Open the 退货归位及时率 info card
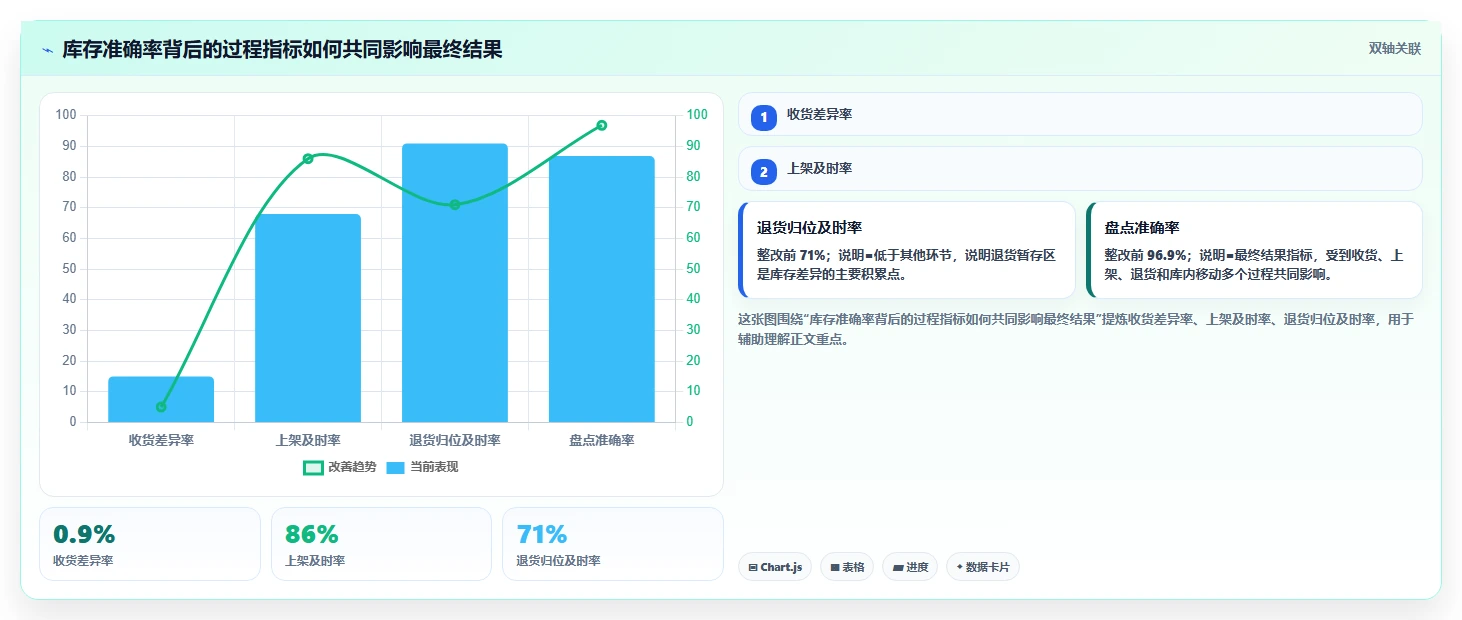The height and width of the screenshot is (620, 1462). [907, 250]
